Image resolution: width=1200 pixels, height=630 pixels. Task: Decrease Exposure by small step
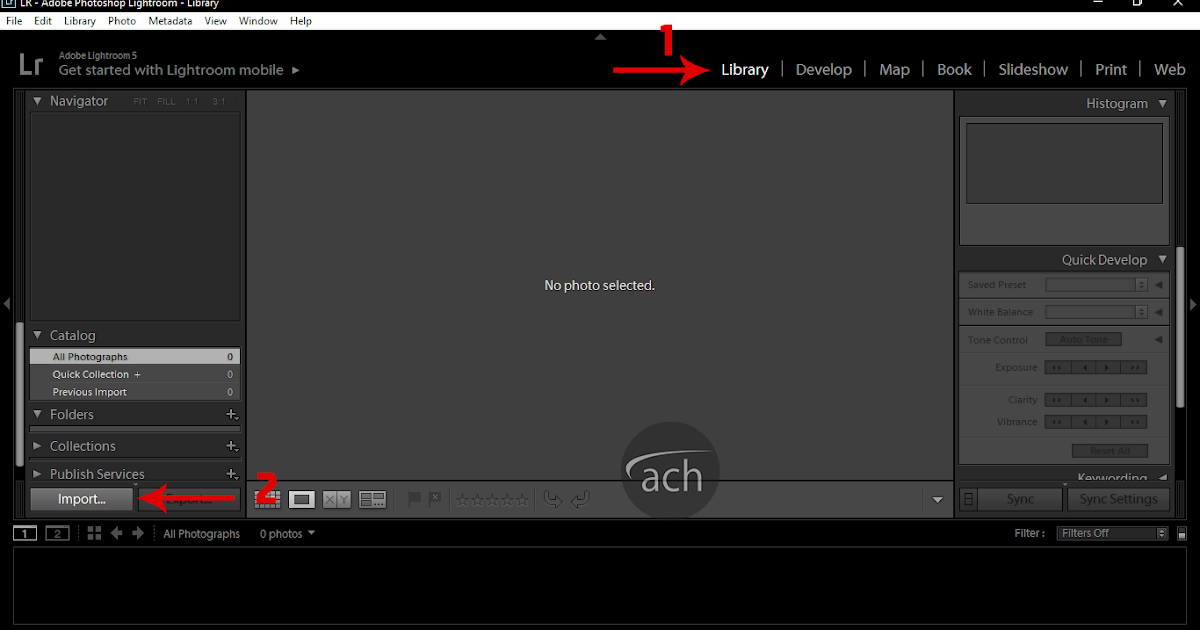(1083, 368)
